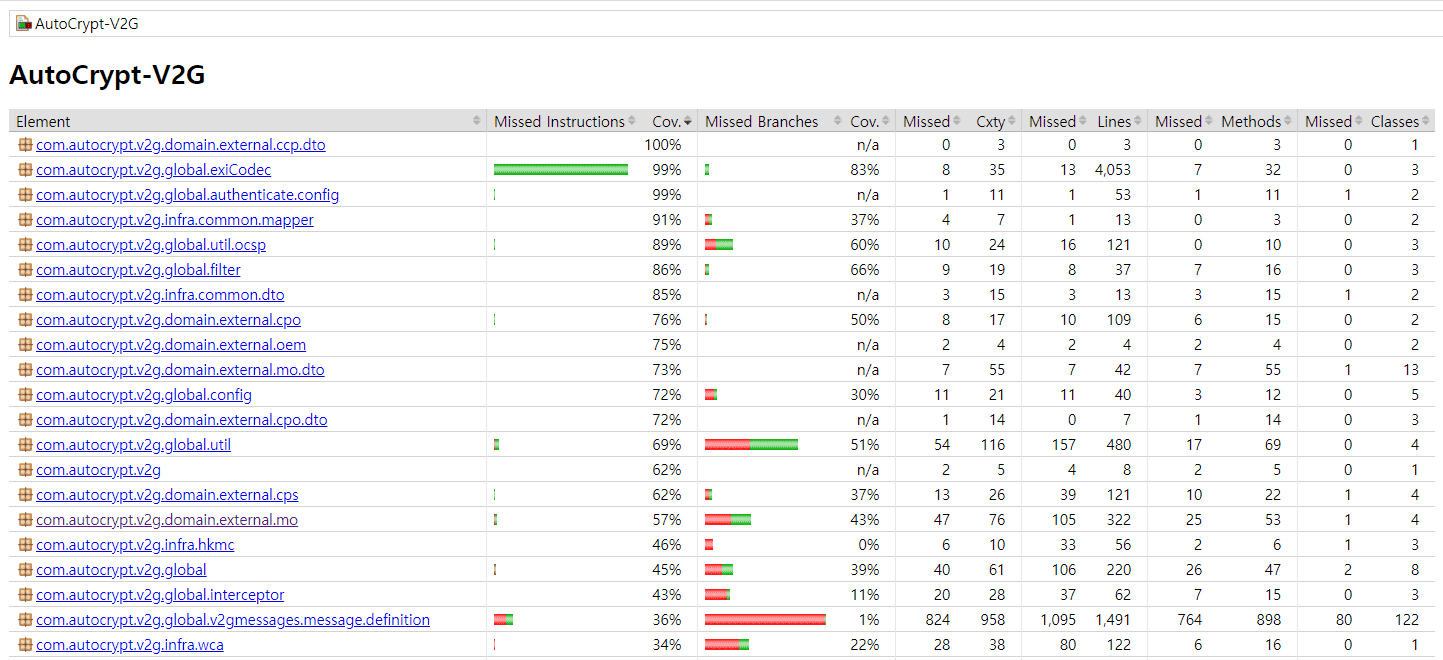Click the AutoCrypt-V2G breadcrumb report icon

tap(24, 24)
